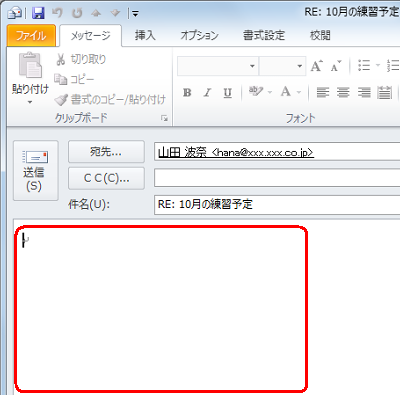Redo action in quick access toolbar
The height and width of the screenshot is (395, 400).
tap(77, 13)
